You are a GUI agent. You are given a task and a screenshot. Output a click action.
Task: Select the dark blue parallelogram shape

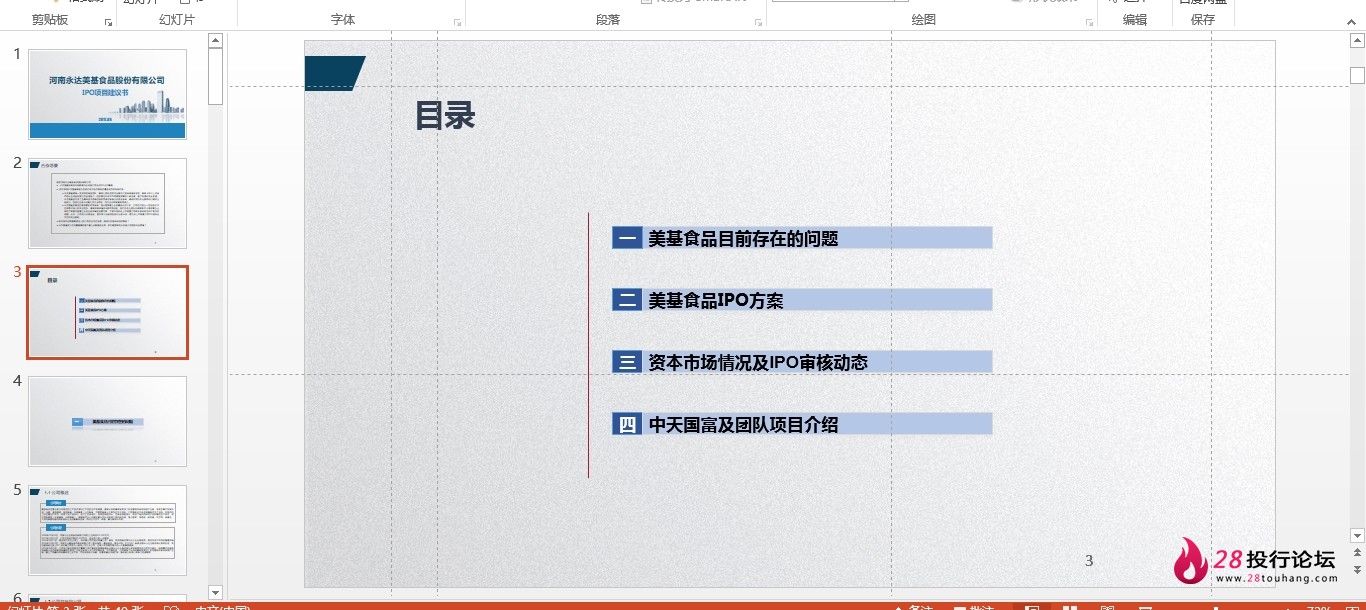(x=335, y=73)
